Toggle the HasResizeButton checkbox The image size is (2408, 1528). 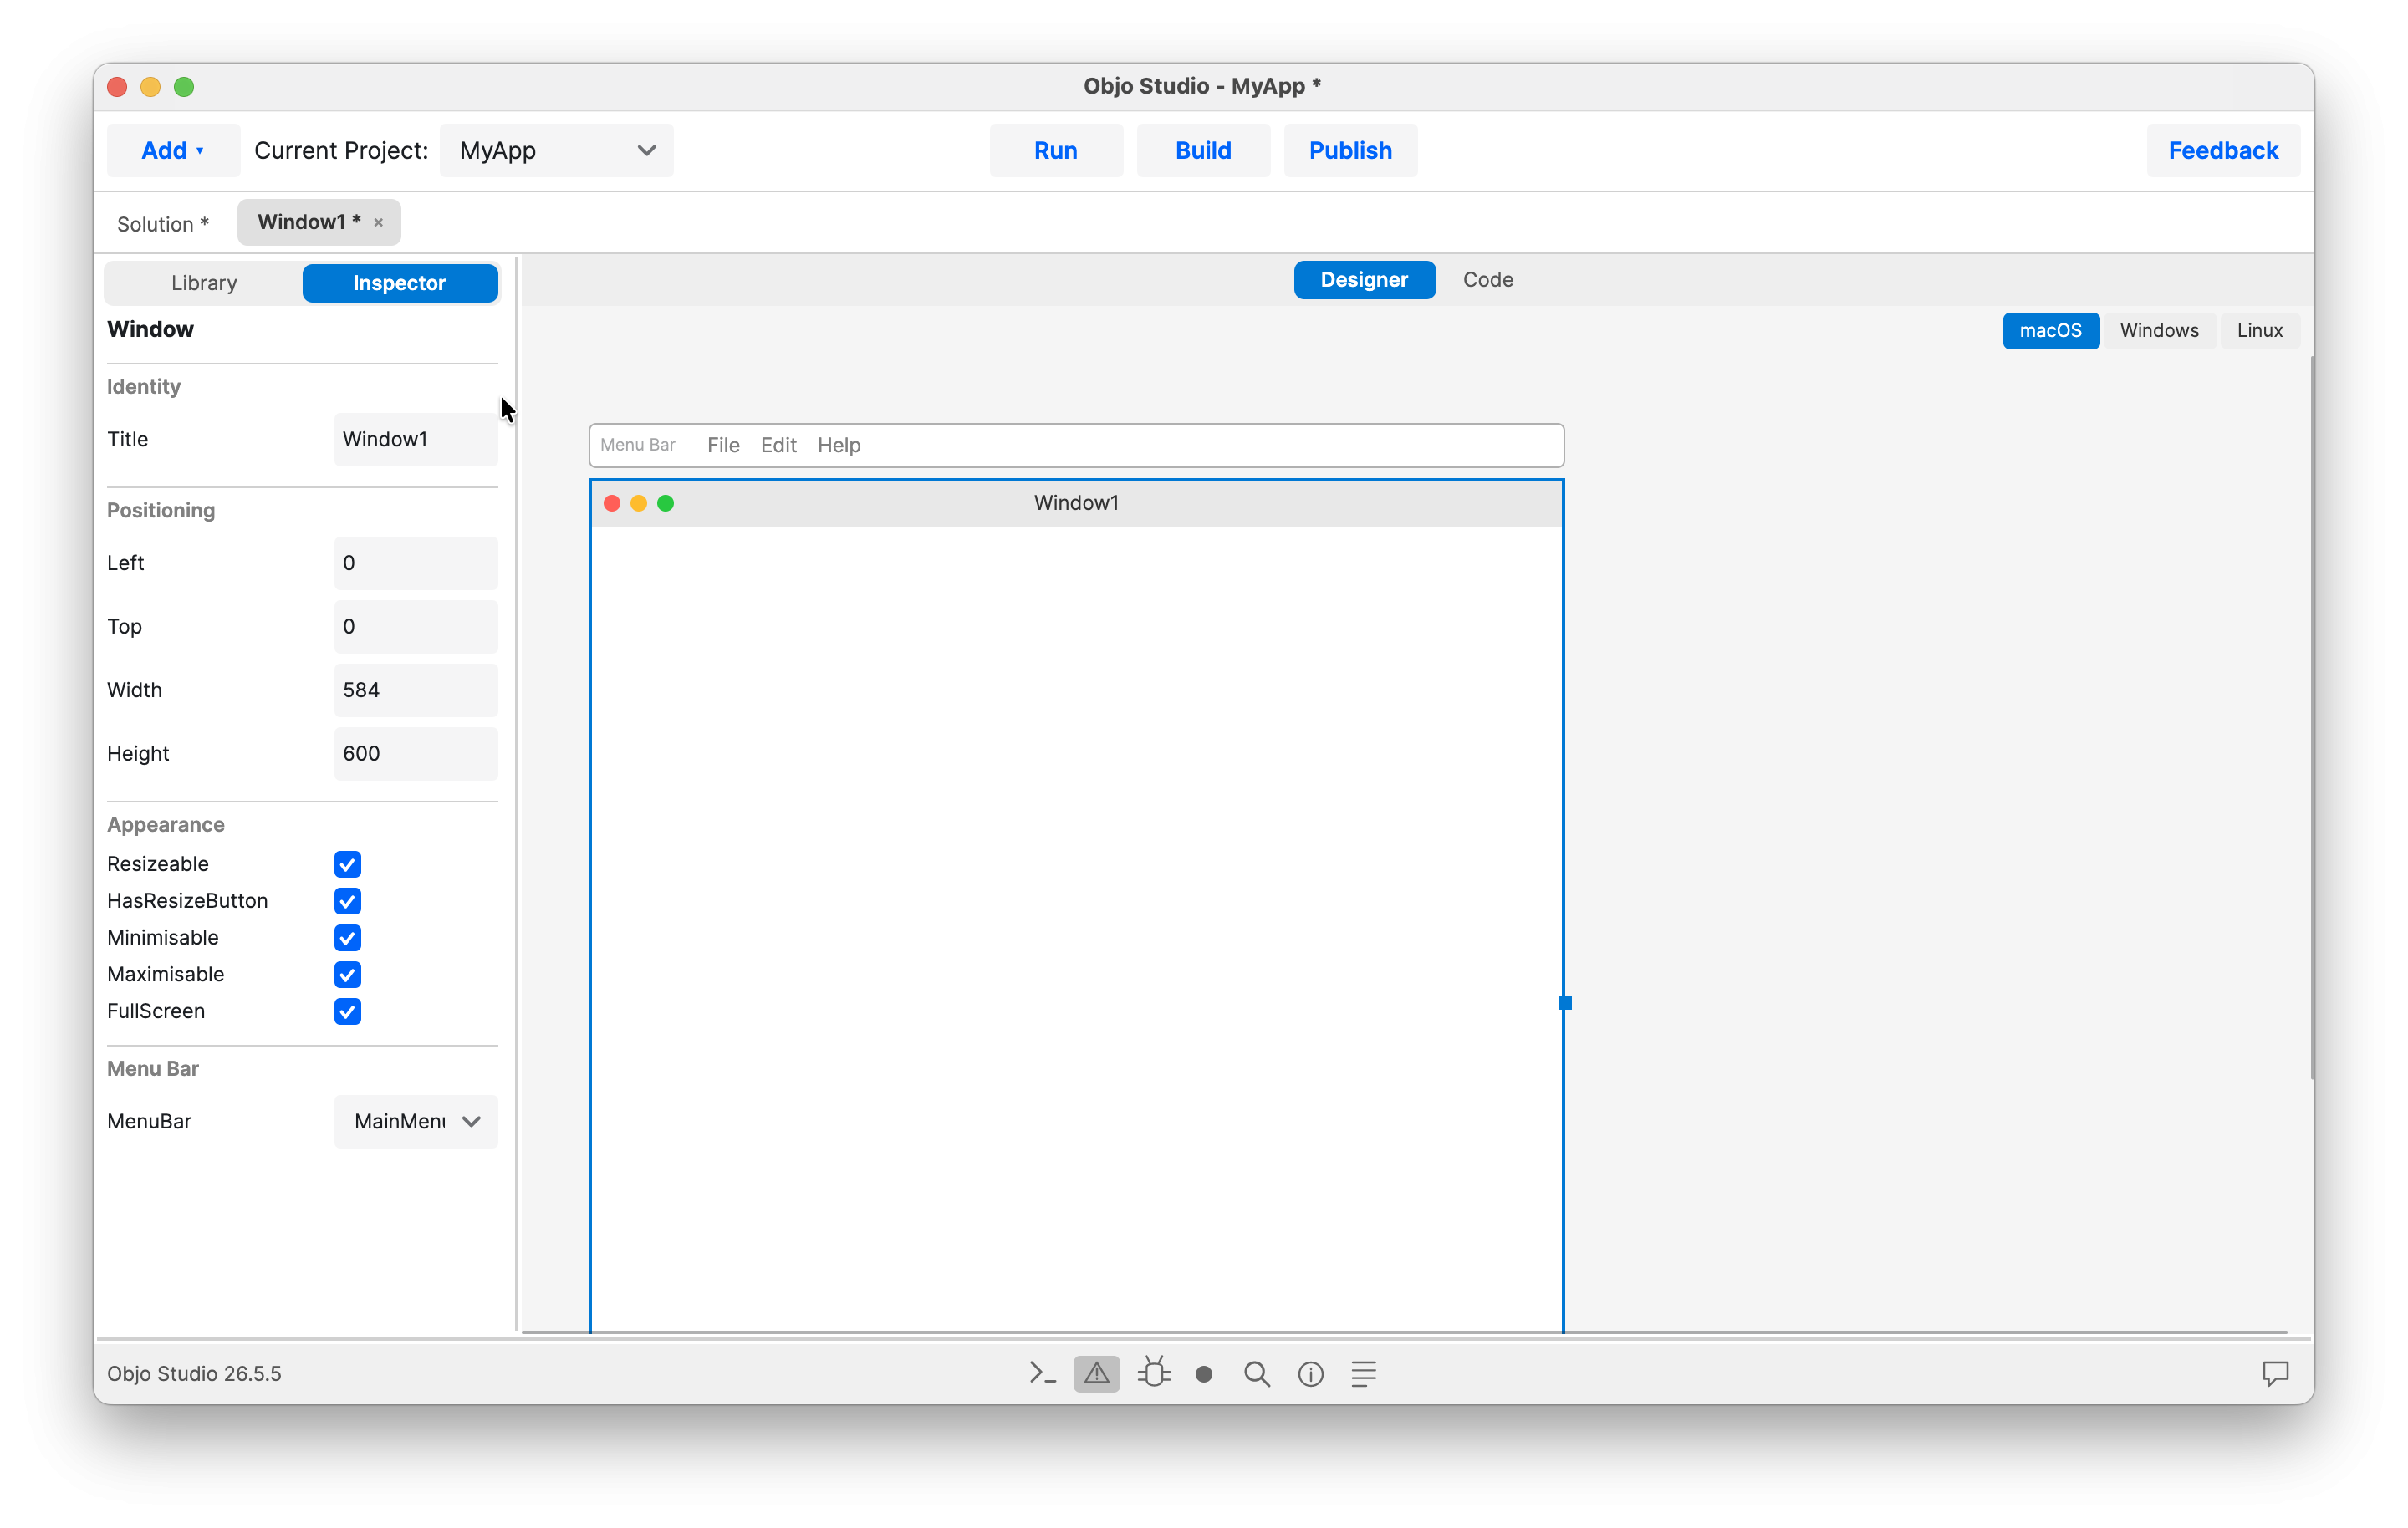(348, 901)
